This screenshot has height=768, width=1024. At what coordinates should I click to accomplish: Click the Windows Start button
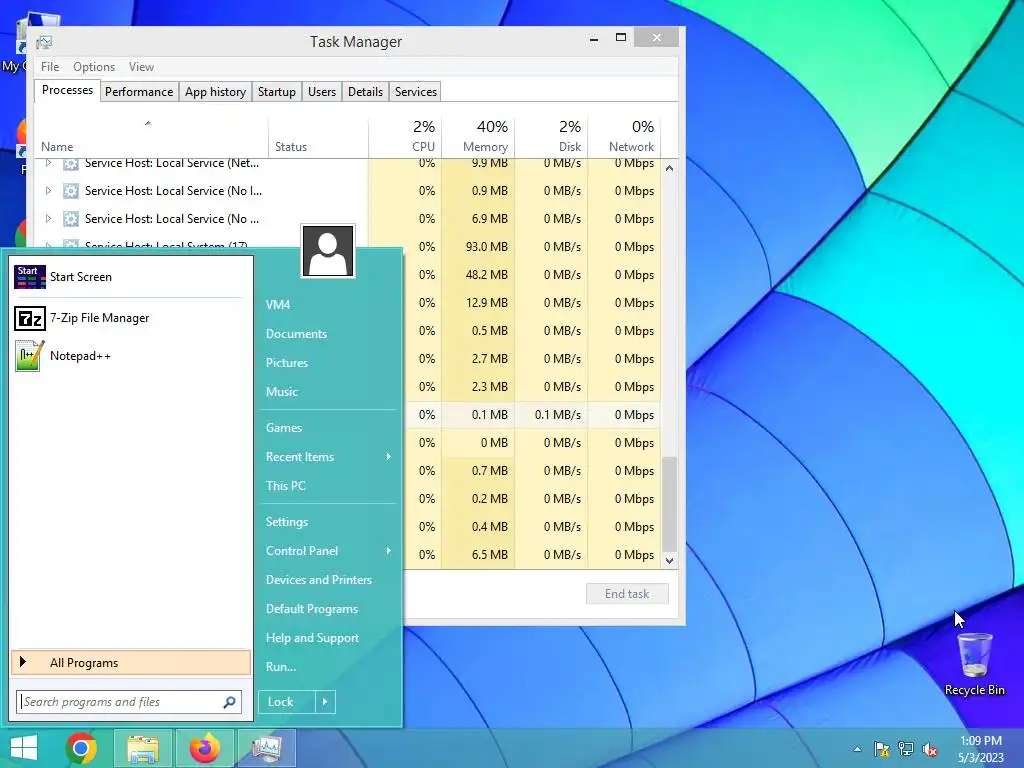click(x=24, y=748)
